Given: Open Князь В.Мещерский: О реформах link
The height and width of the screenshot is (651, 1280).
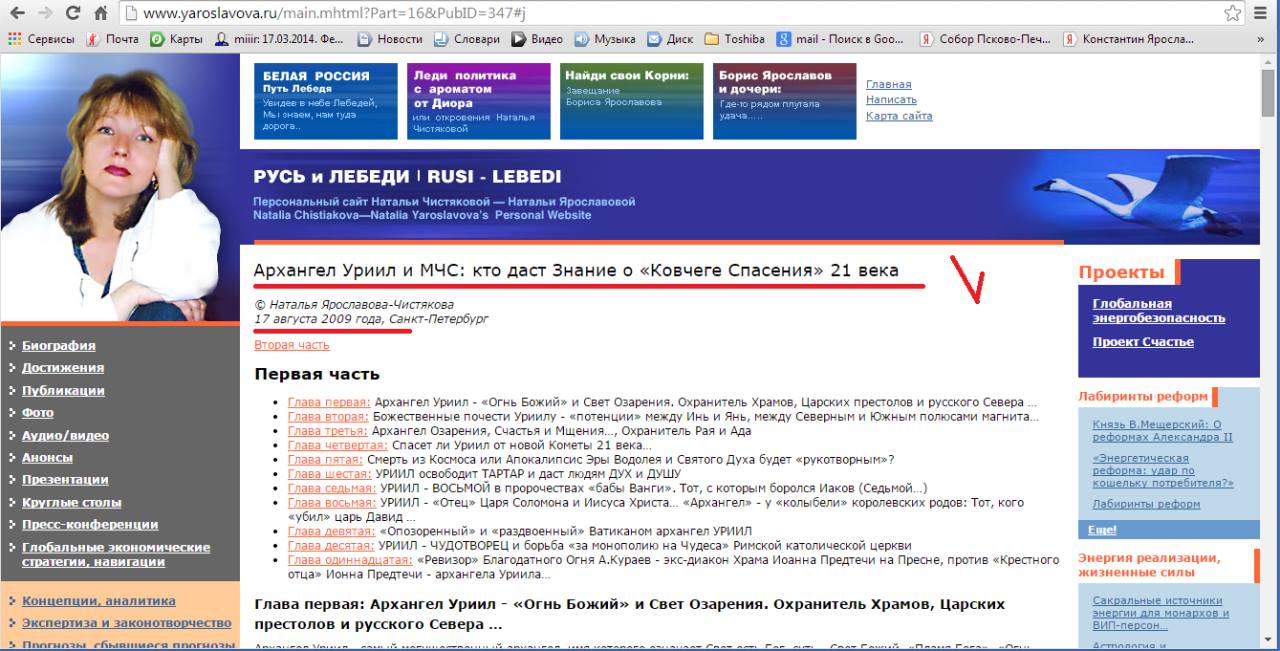Looking at the screenshot, I should click(x=1163, y=431).
